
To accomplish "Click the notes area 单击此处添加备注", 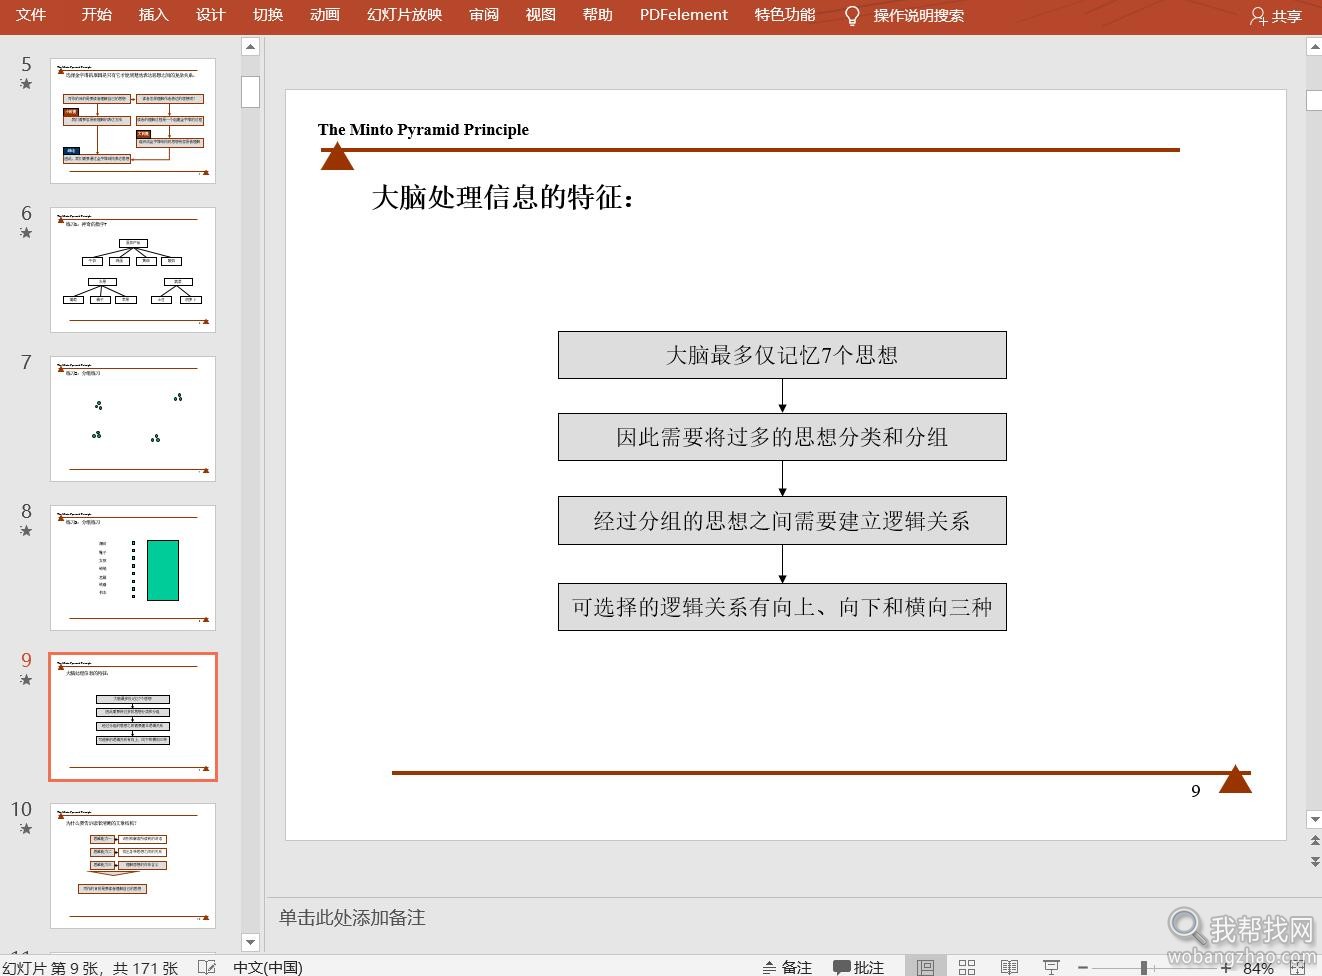I will click(352, 917).
